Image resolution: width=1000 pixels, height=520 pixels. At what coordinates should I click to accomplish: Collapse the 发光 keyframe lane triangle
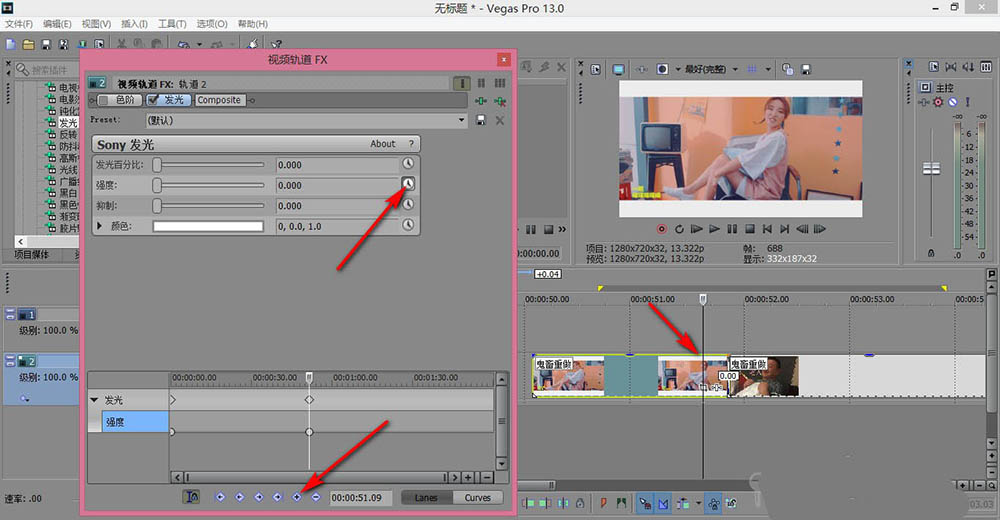94,400
